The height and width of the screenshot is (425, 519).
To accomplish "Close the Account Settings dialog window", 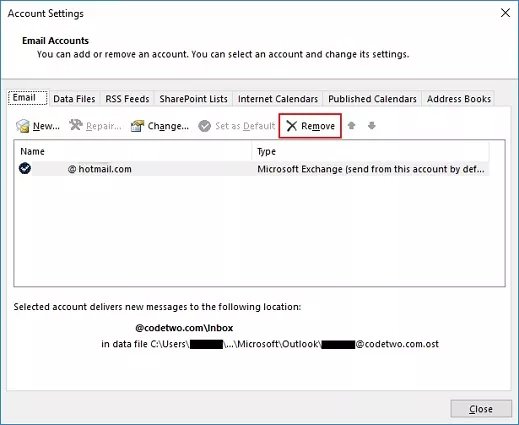I will [x=505, y=13].
